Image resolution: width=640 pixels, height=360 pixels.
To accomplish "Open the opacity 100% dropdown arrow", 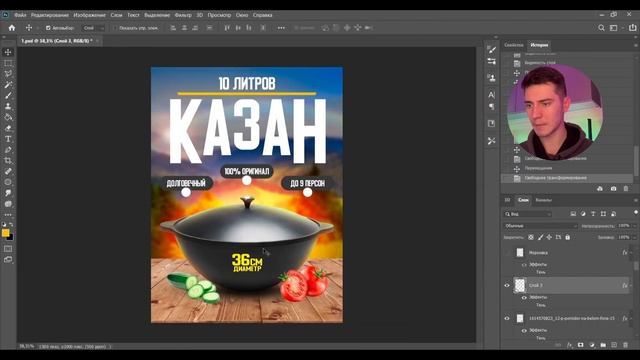I will pos(634,226).
